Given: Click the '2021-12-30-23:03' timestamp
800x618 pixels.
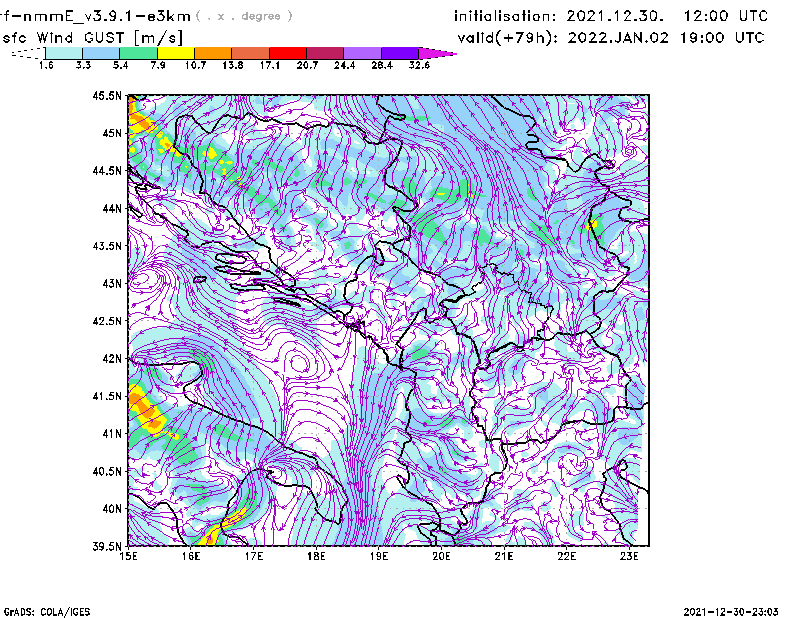Looking at the screenshot, I should [731, 612].
